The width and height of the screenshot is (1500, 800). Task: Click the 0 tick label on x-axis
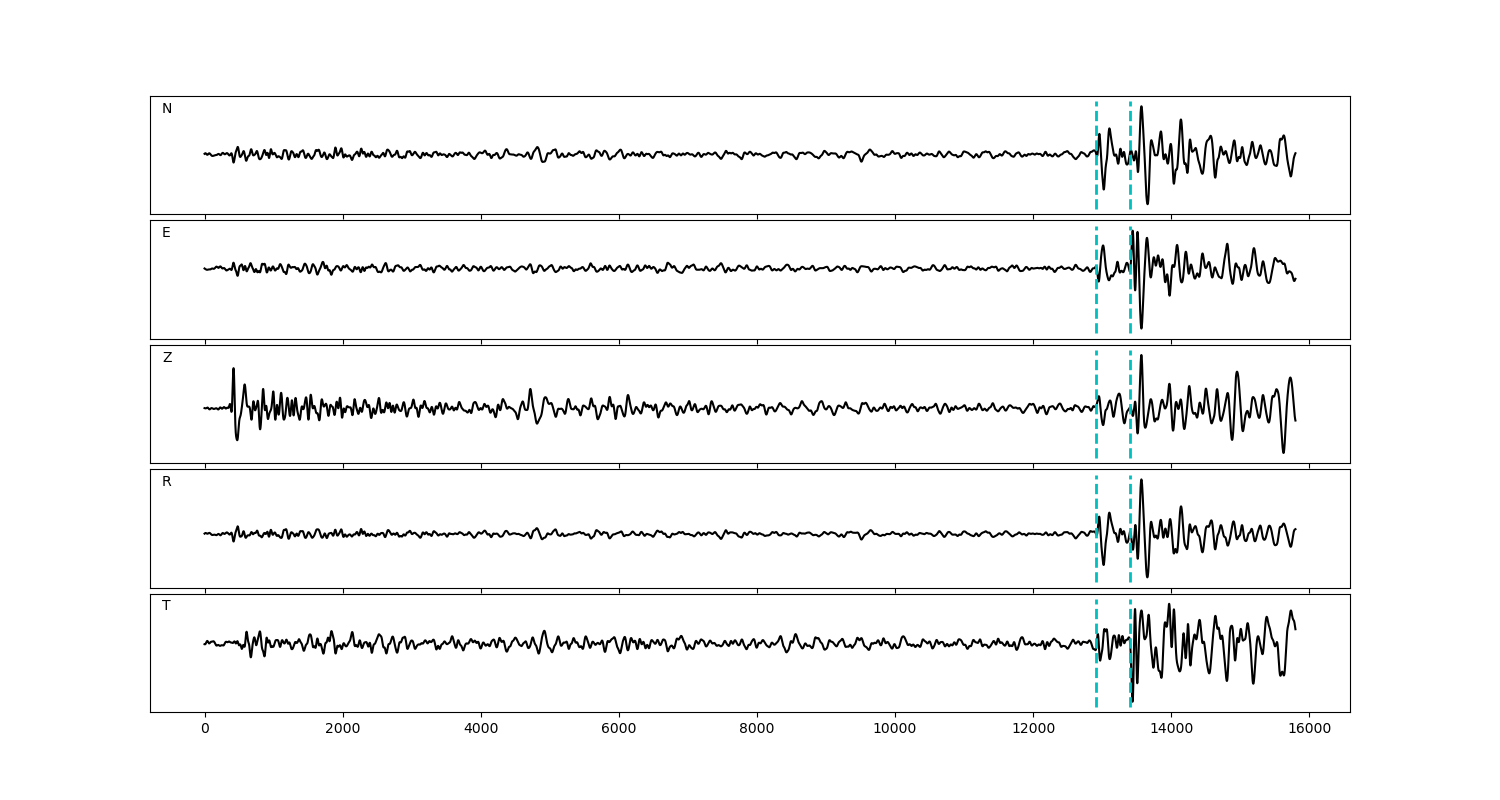[x=205, y=730]
